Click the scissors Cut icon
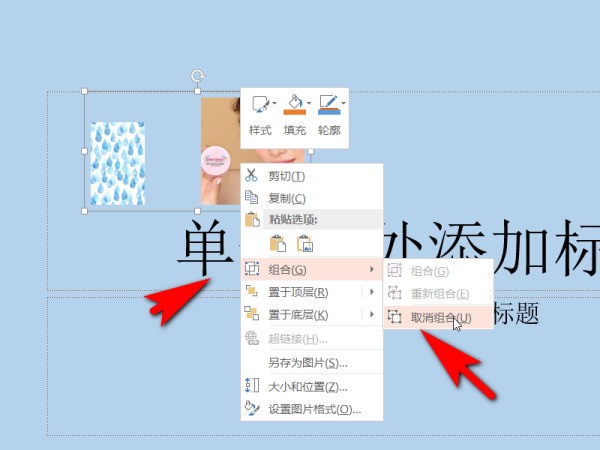 click(x=251, y=175)
